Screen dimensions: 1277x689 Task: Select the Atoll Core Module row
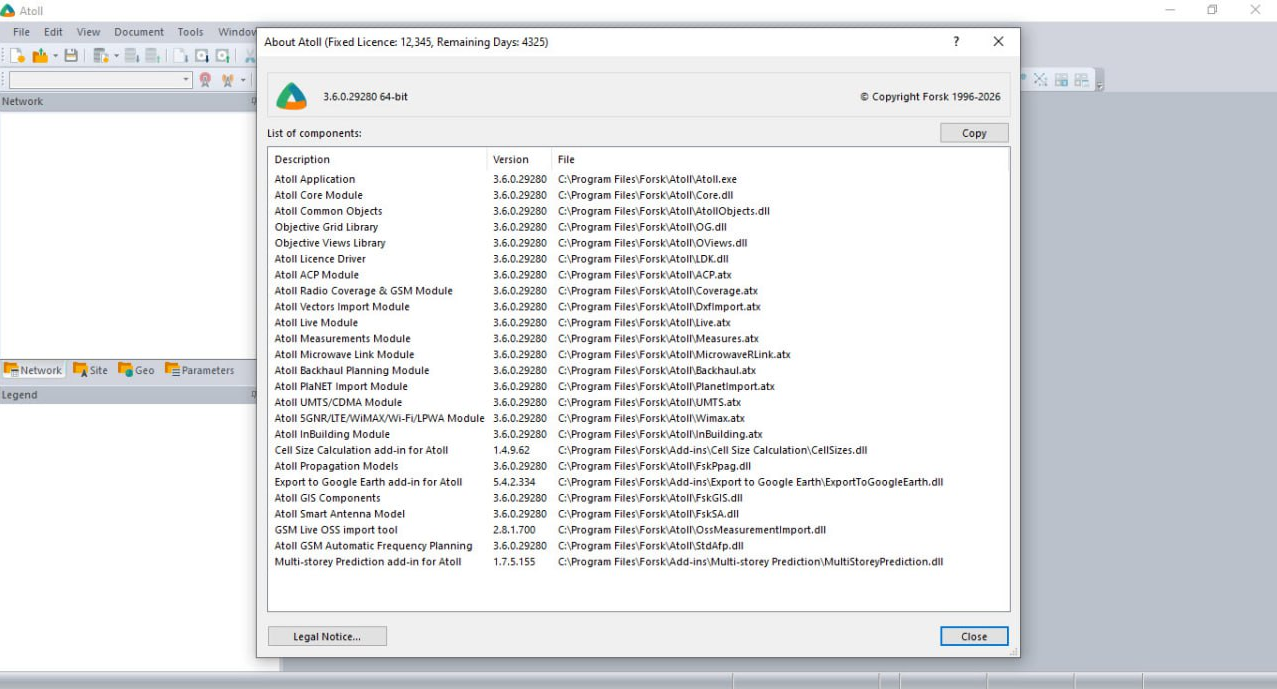click(638, 195)
